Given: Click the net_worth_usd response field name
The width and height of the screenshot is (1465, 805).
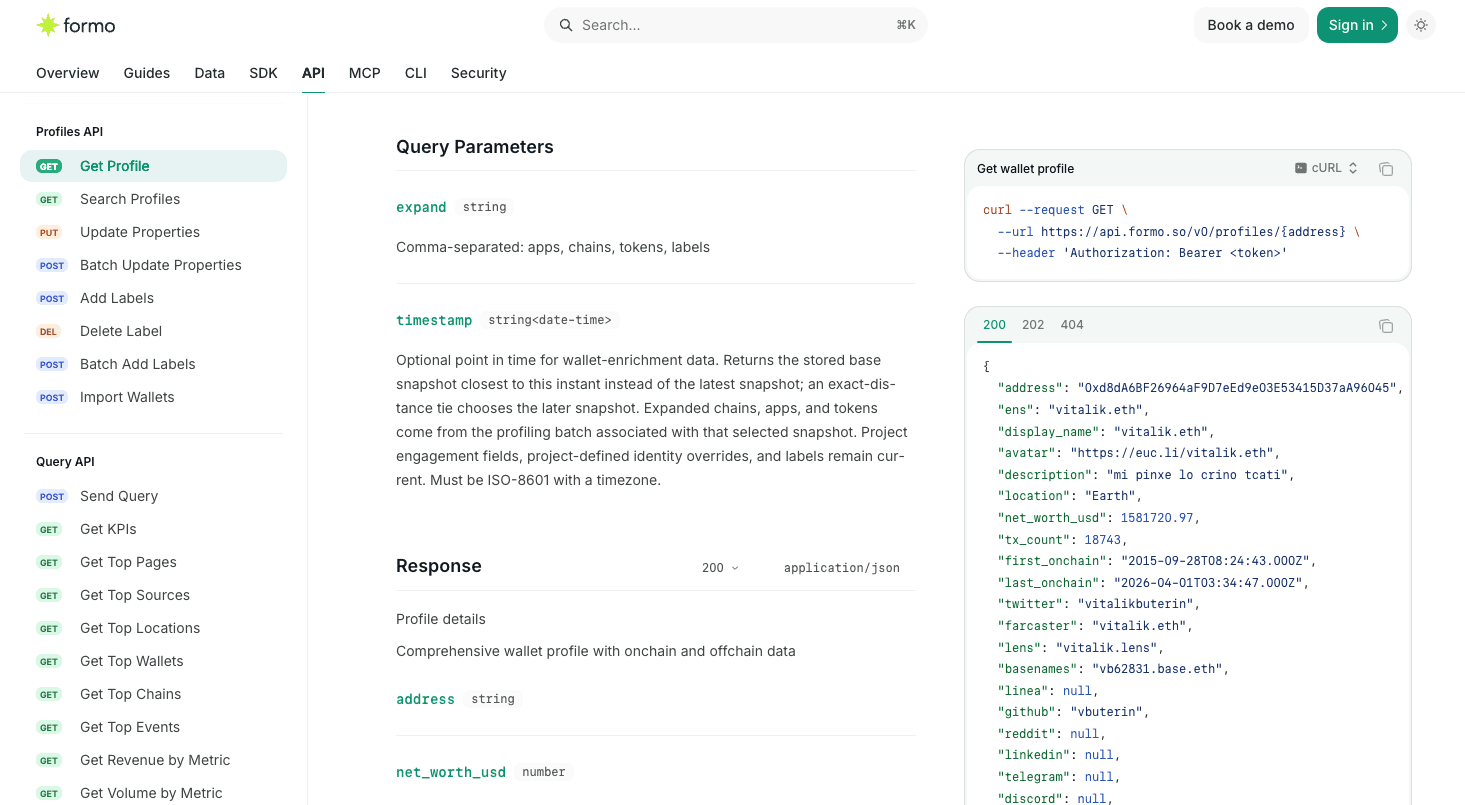Looking at the screenshot, I should coord(451,772).
